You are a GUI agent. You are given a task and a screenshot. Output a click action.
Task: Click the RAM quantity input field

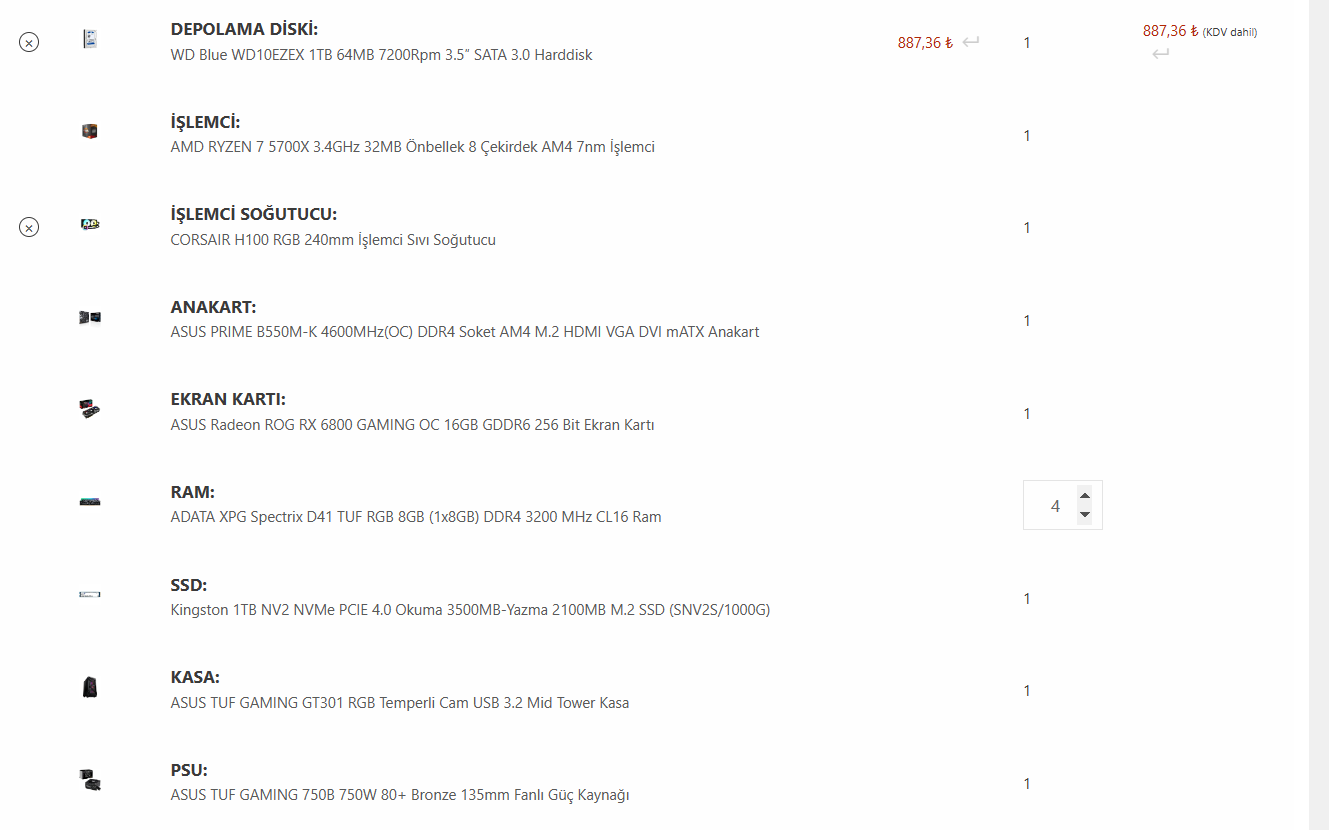[1054, 506]
